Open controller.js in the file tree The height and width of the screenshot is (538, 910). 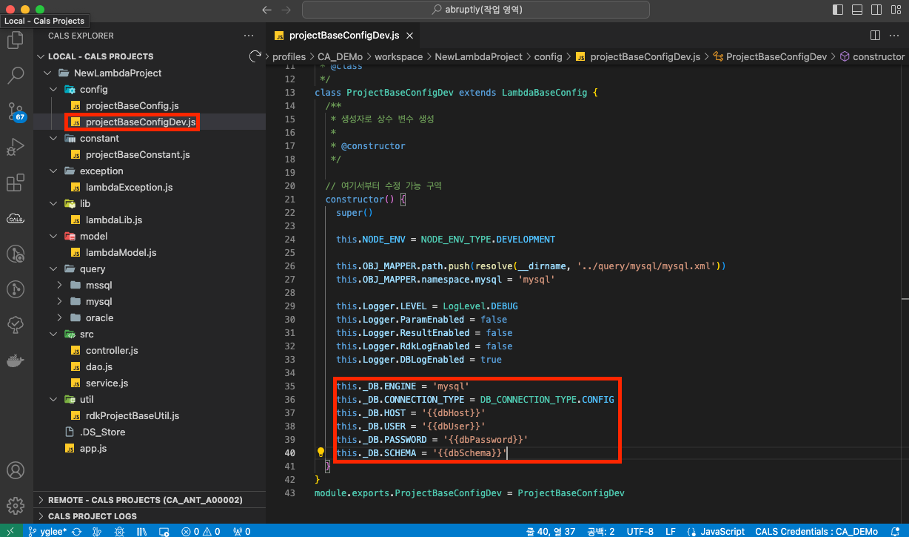111,351
